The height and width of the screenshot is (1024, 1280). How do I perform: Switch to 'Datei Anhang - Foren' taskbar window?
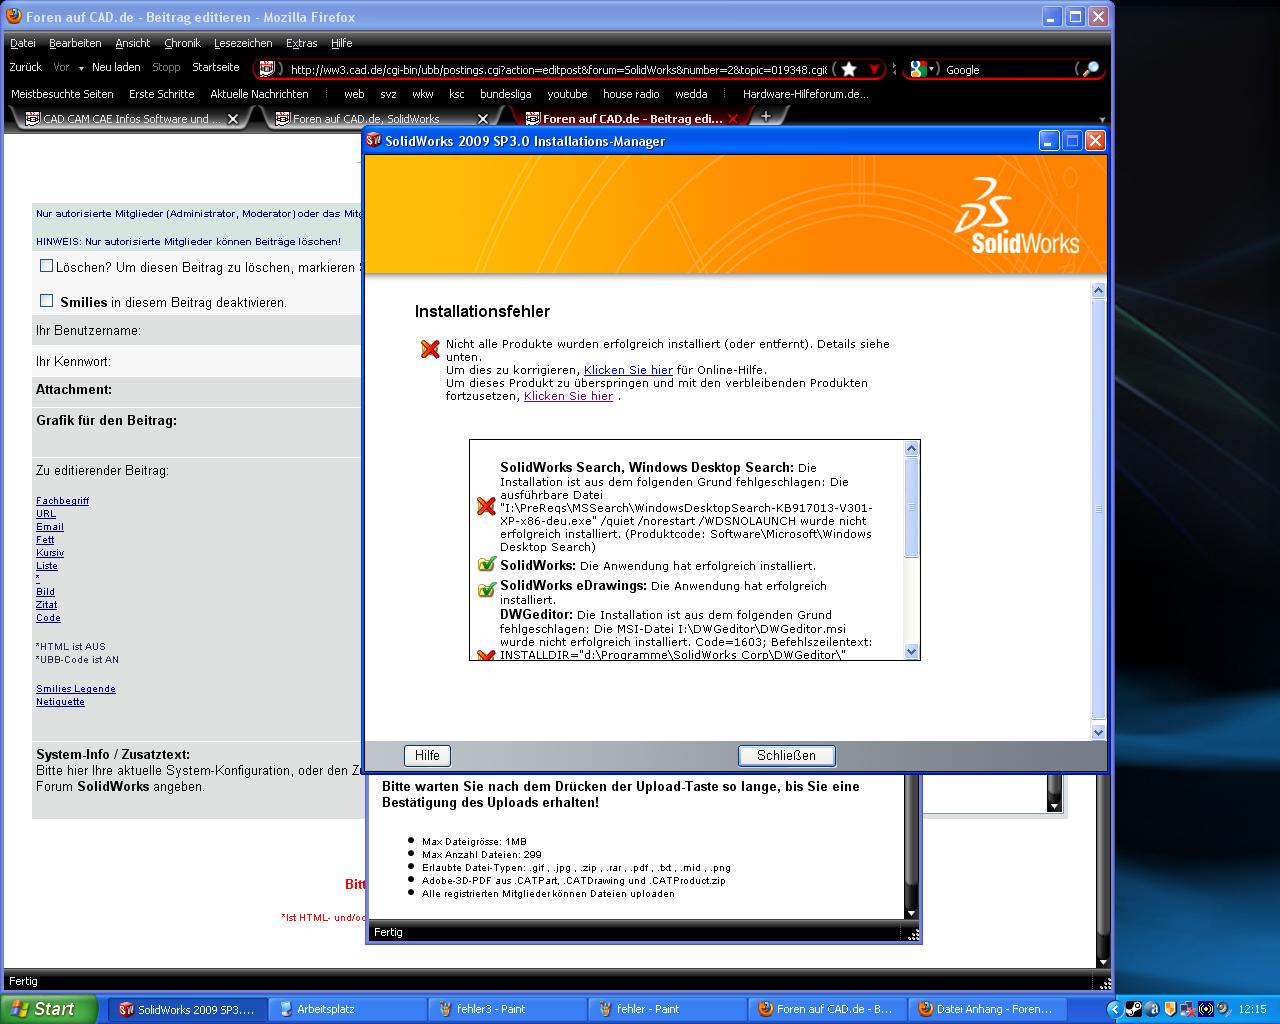[987, 1009]
